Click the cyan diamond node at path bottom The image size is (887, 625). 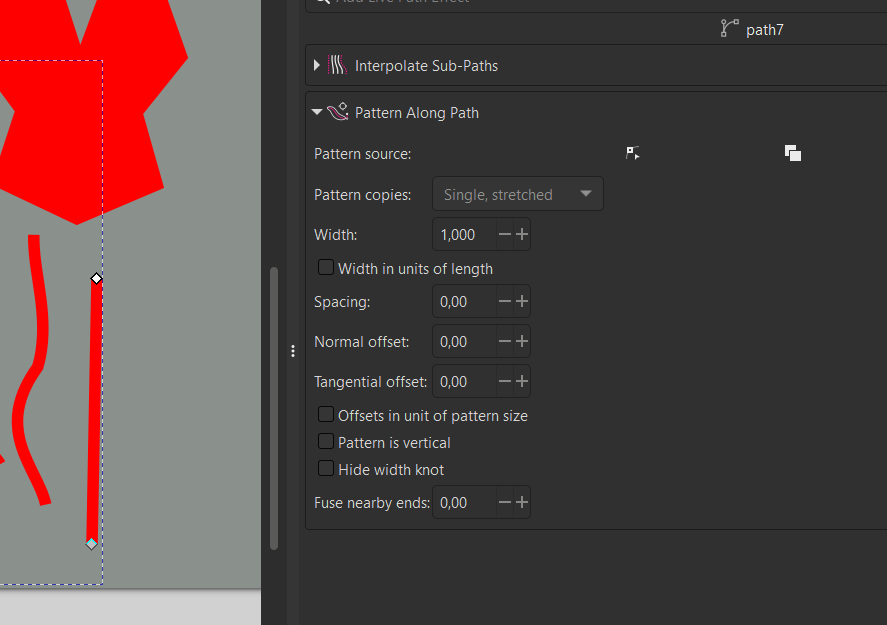91,544
